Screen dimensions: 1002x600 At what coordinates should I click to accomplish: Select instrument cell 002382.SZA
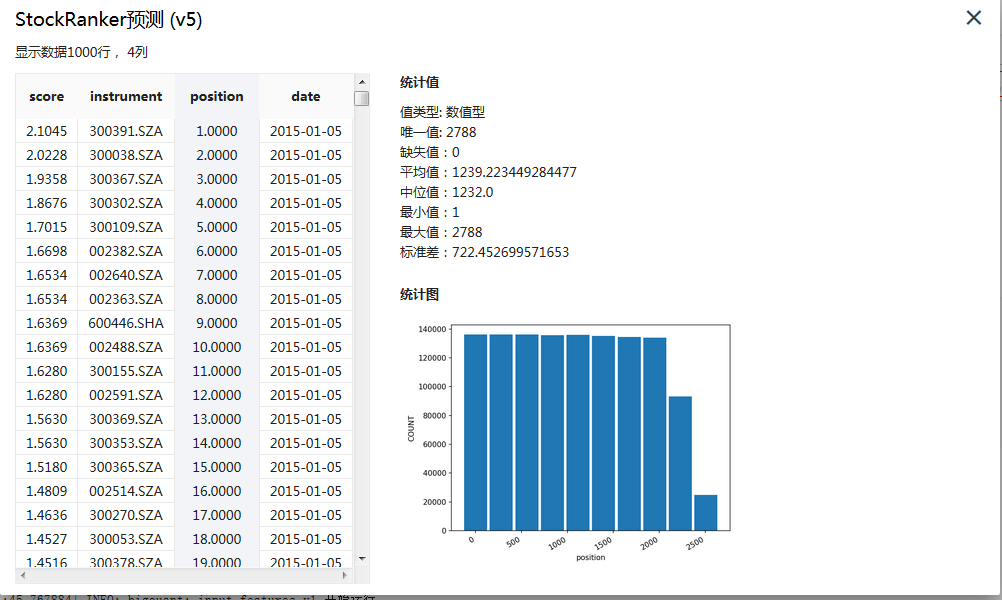(x=126, y=251)
